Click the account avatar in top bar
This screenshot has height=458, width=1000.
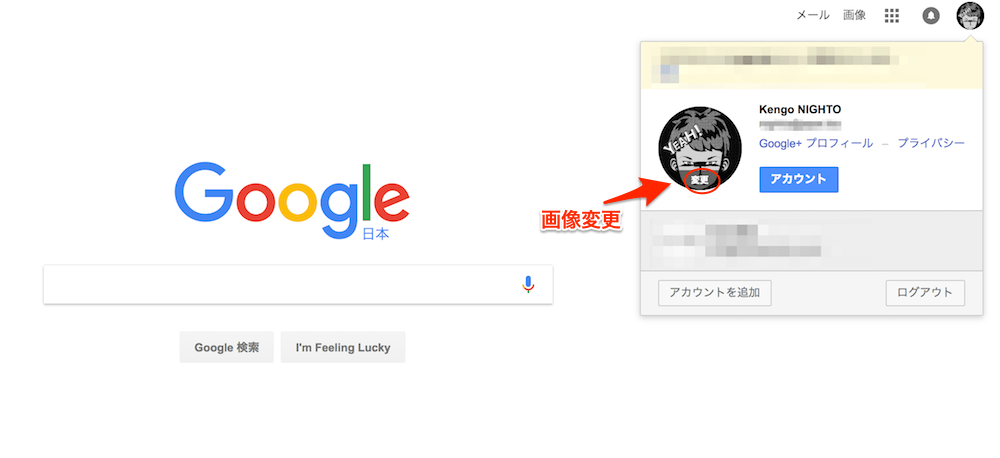click(x=969, y=16)
